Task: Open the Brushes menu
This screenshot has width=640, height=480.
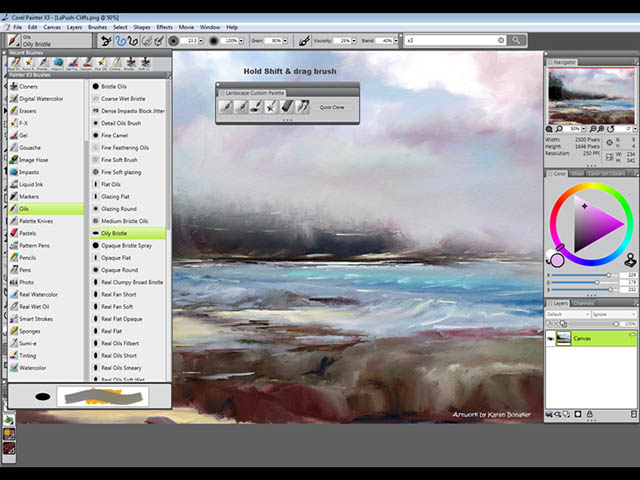Action: 98,27
